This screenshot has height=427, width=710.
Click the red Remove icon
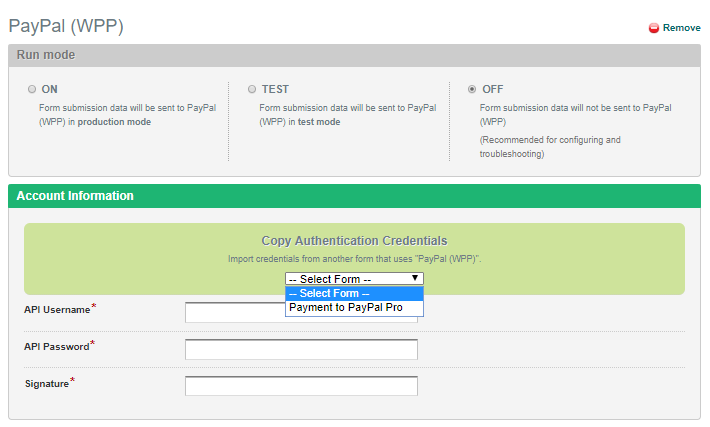click(x=654, y=28)
